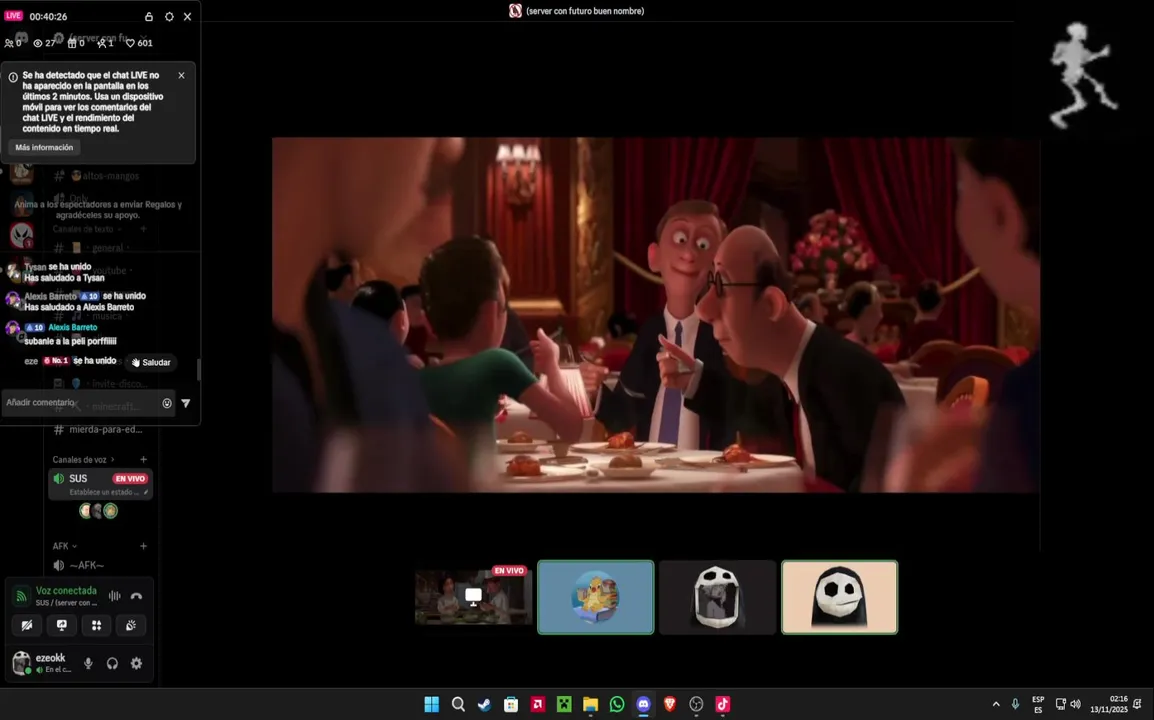The height and width of the screenshot is (720, 1154).
Task: Open AMD software from taskbar
Action: (x=537, y=705)
